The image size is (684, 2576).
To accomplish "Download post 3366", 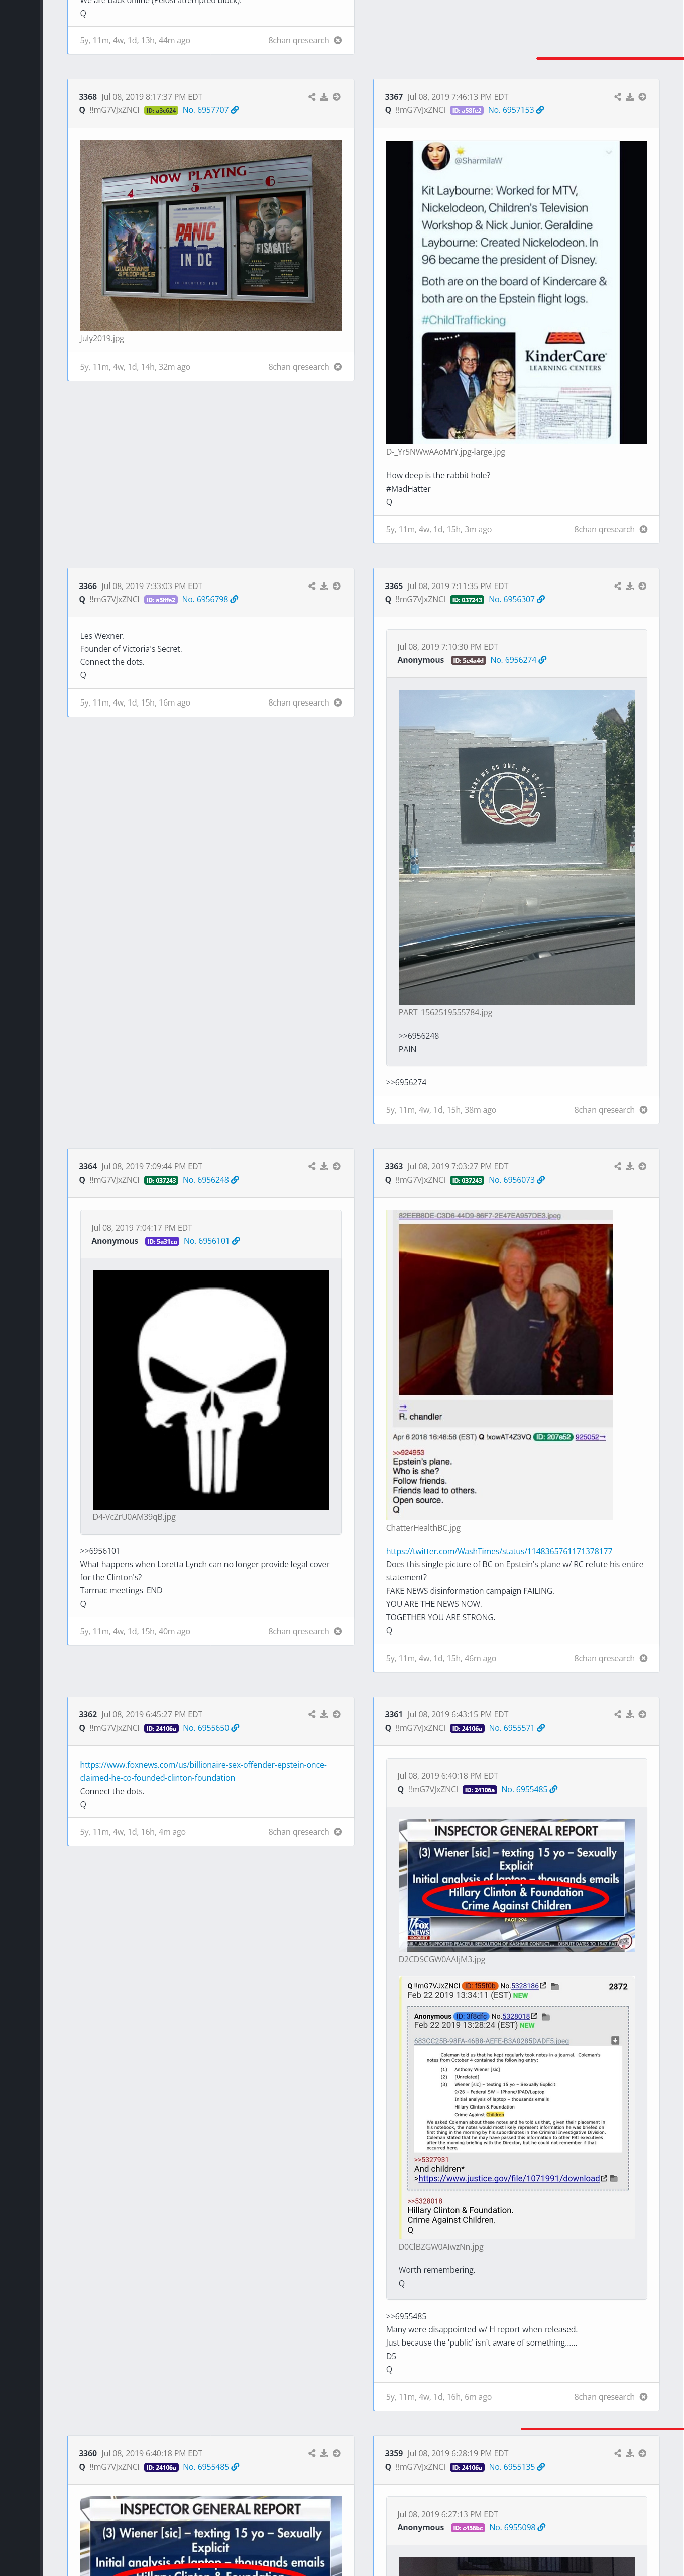I will (x=324, y=586).
